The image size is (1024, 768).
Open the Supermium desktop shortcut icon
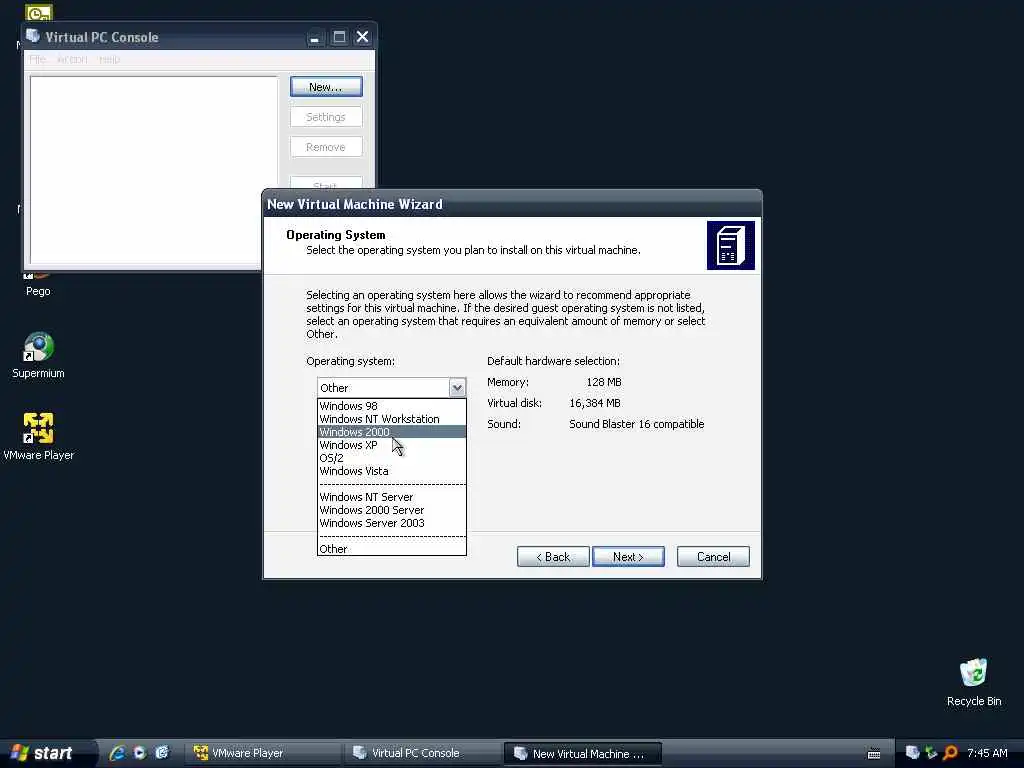tap(38, 347)
